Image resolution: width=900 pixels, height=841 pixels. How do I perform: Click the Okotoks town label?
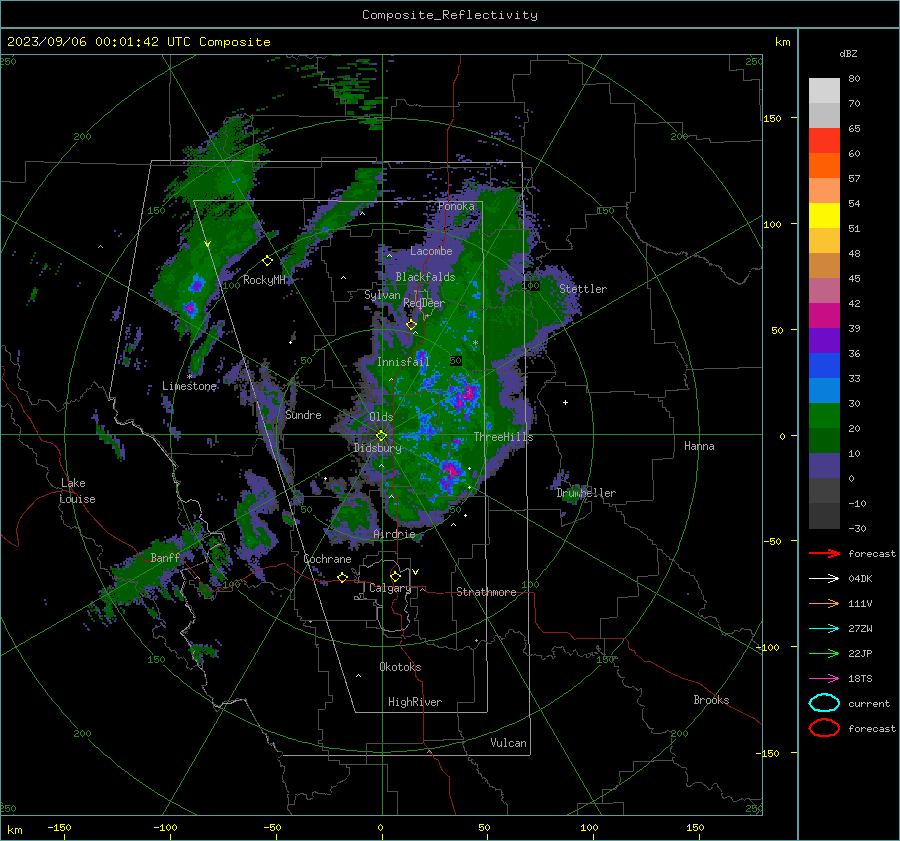(400, 667)
